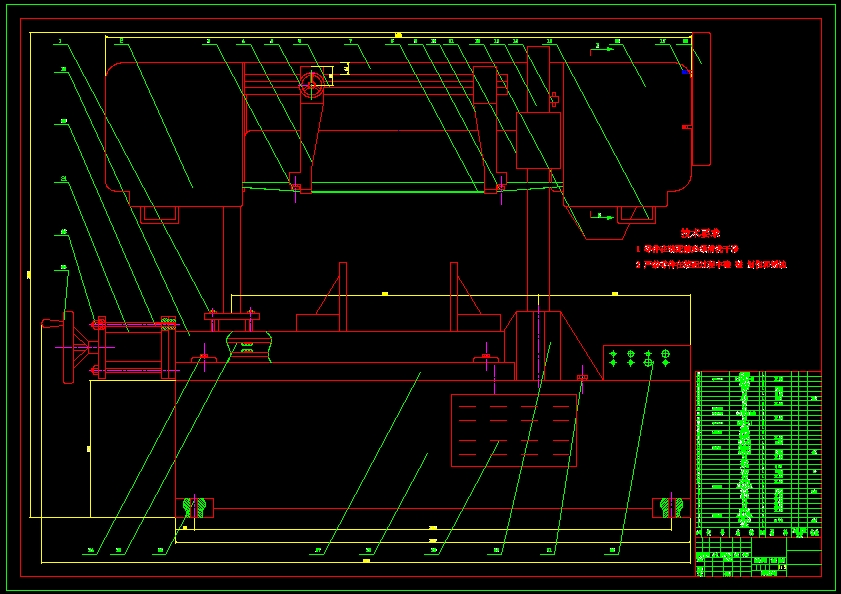Click the scale cell in the title block

pyautogui.click(x=780, y=566)
